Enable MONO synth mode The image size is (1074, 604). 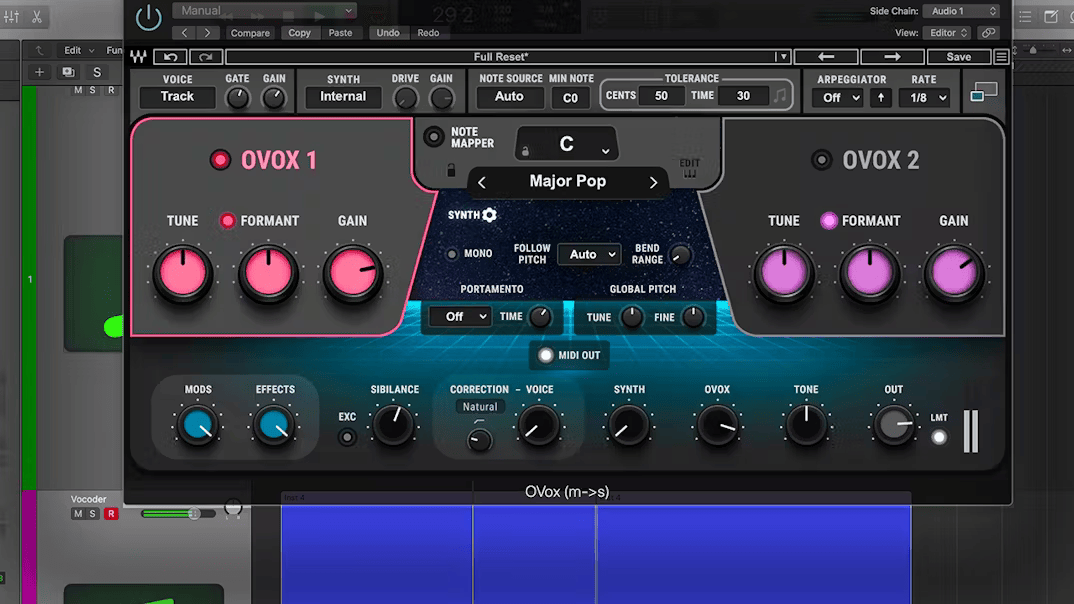click(451, 254)
